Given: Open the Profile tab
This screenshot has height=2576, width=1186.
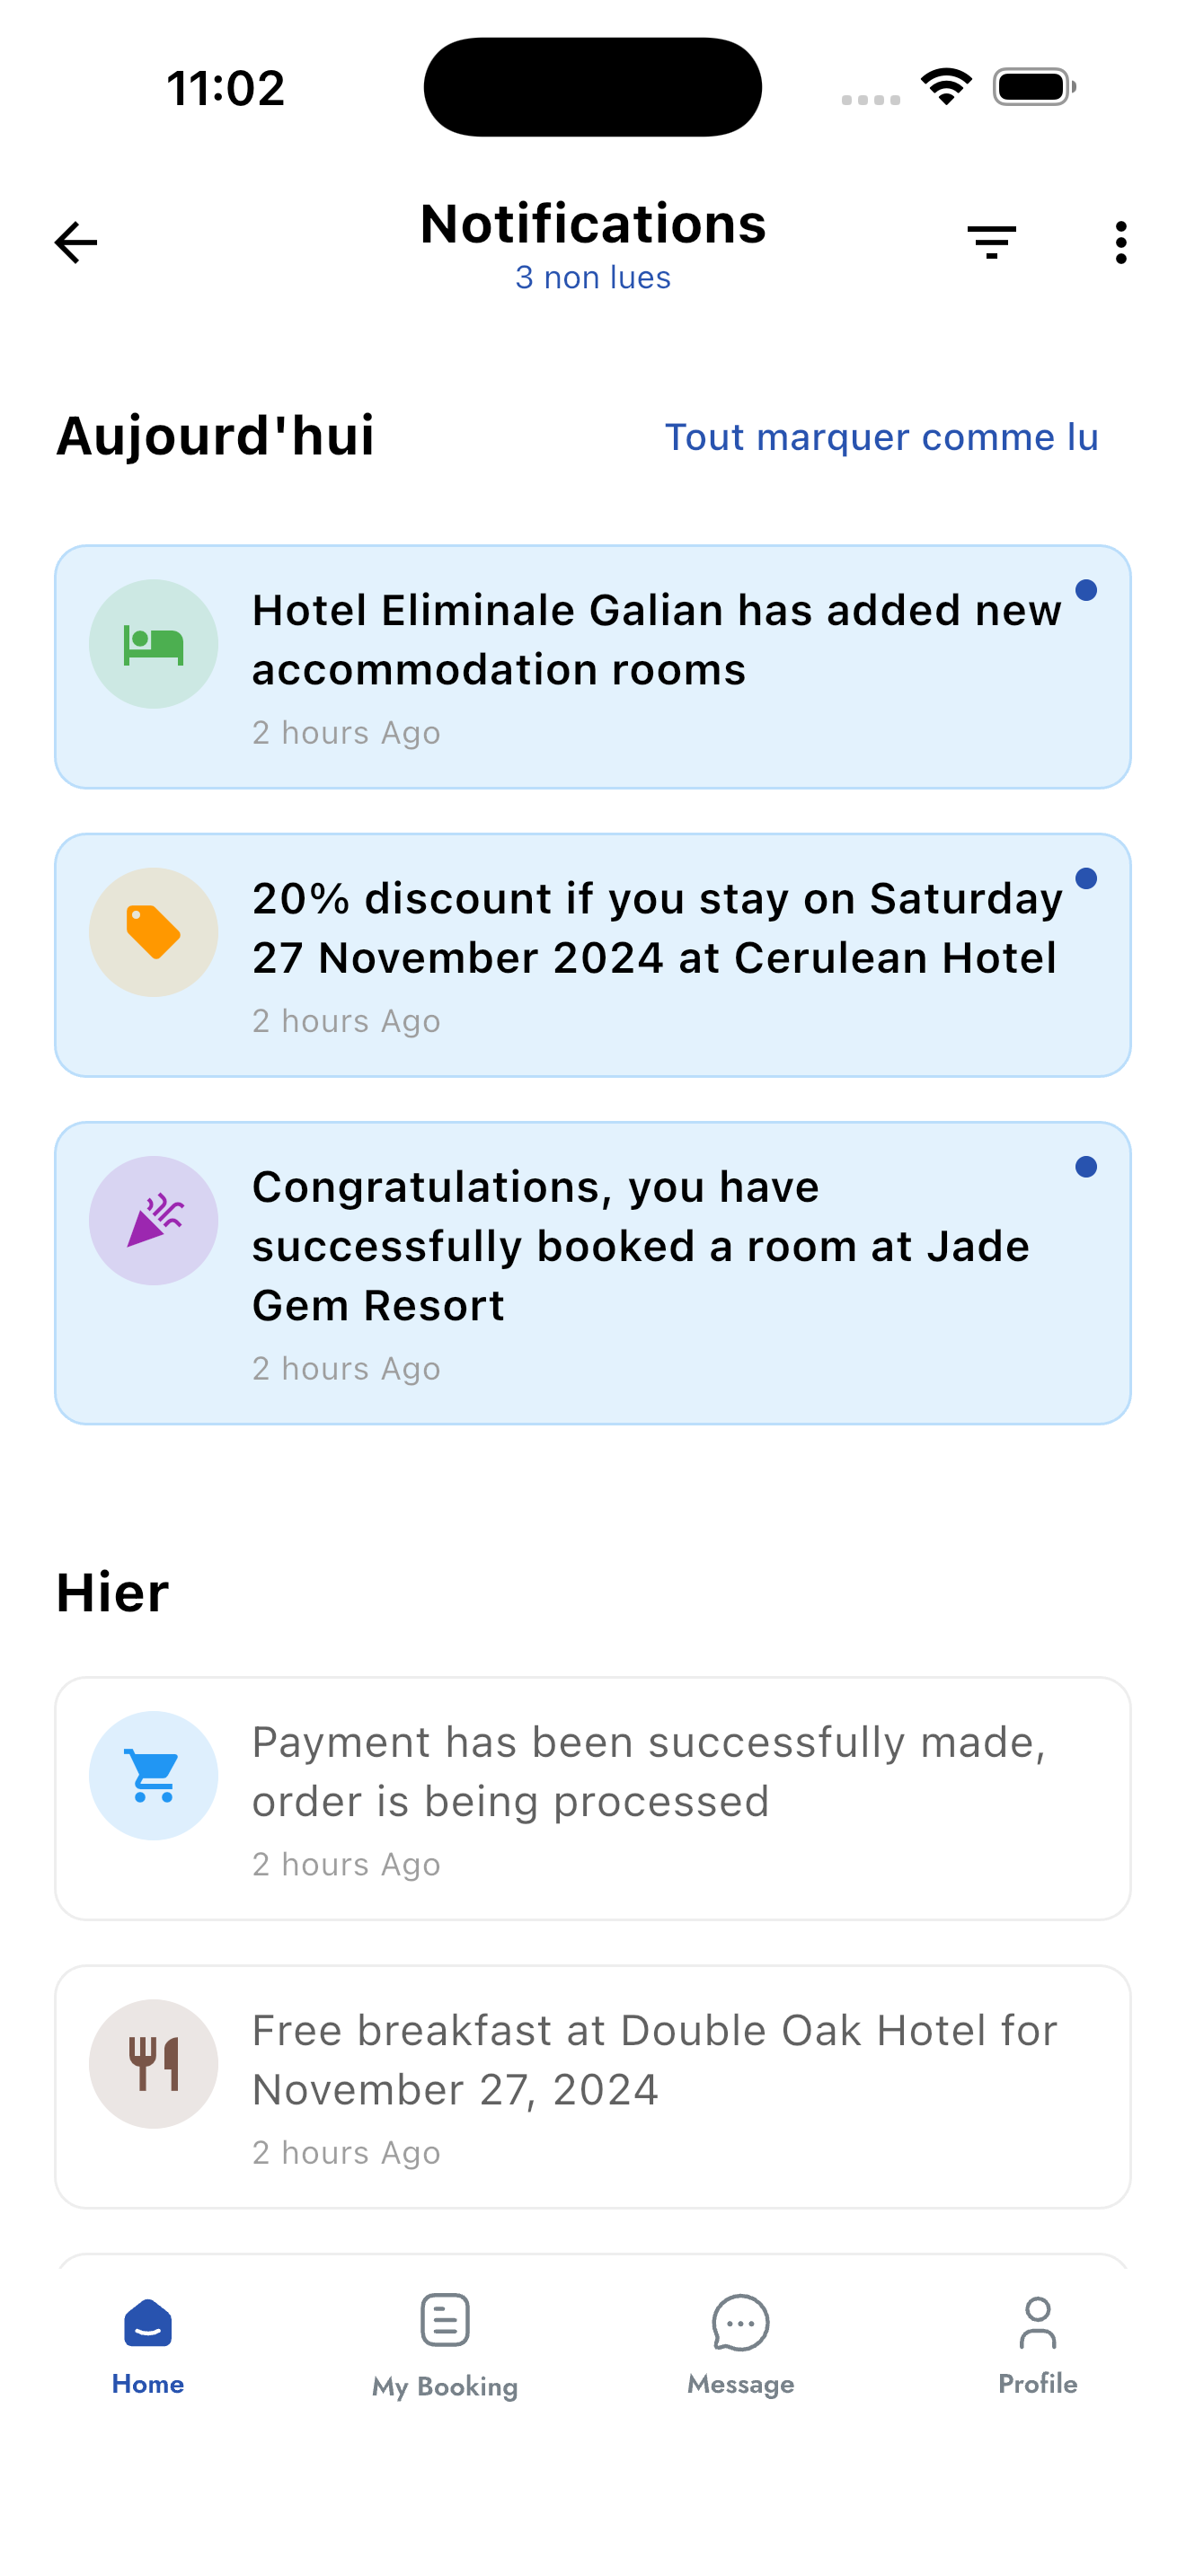Looking at the screenshot, I should (1037, 2345).
